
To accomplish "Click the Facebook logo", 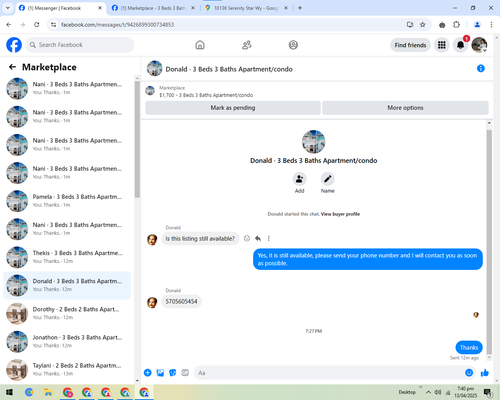I will [14, 45].
